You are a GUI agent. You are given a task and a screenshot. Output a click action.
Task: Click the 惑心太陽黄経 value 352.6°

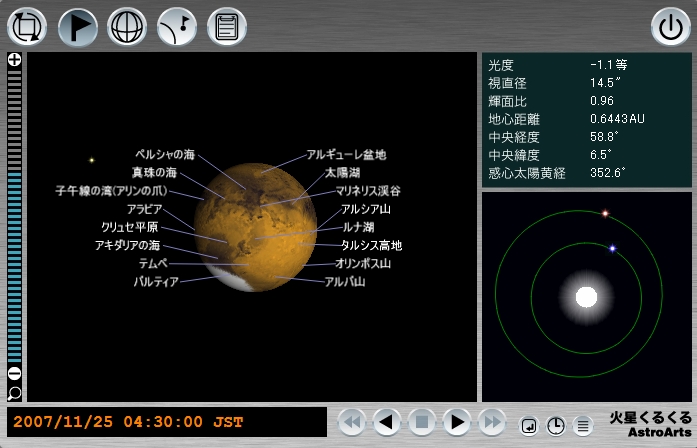[x=608, y=172]
